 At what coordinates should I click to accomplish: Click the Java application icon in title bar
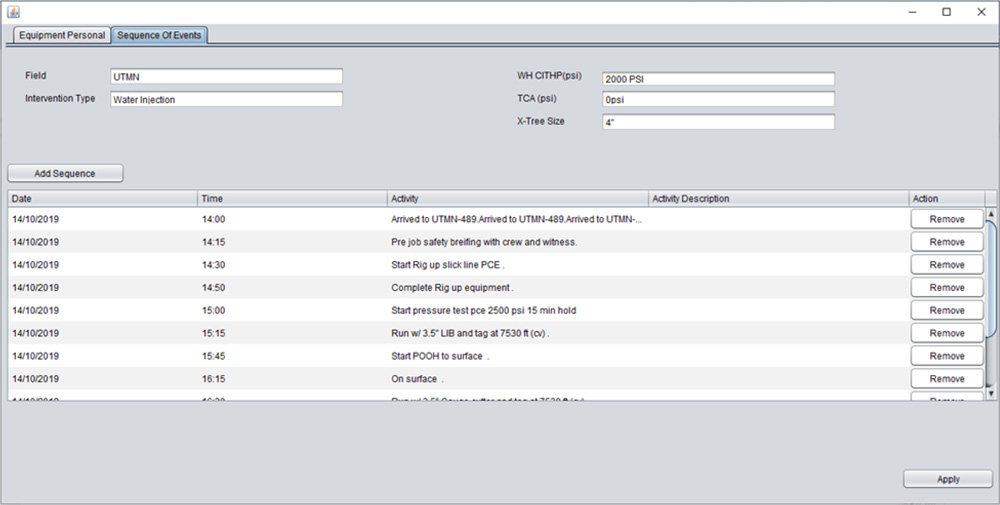point(13,12)
